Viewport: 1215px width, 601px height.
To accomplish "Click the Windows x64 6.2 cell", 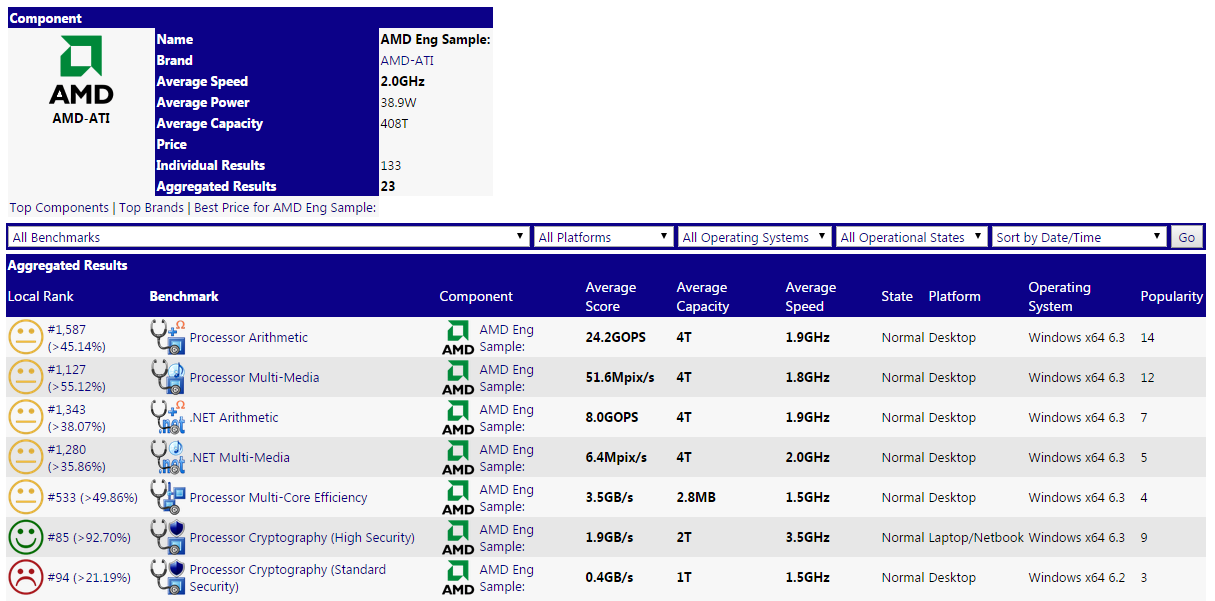I will pos(1077,577).
